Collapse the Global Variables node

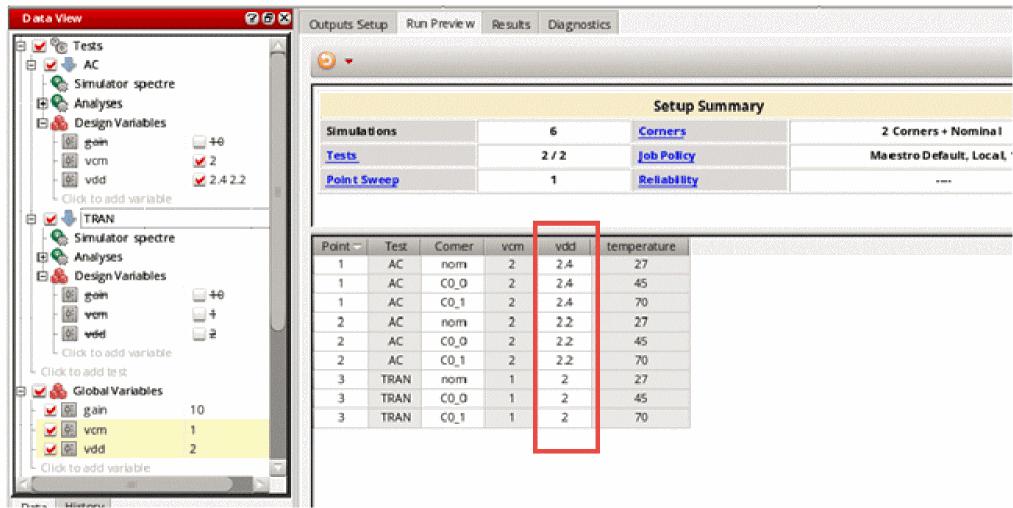point(21,391)
